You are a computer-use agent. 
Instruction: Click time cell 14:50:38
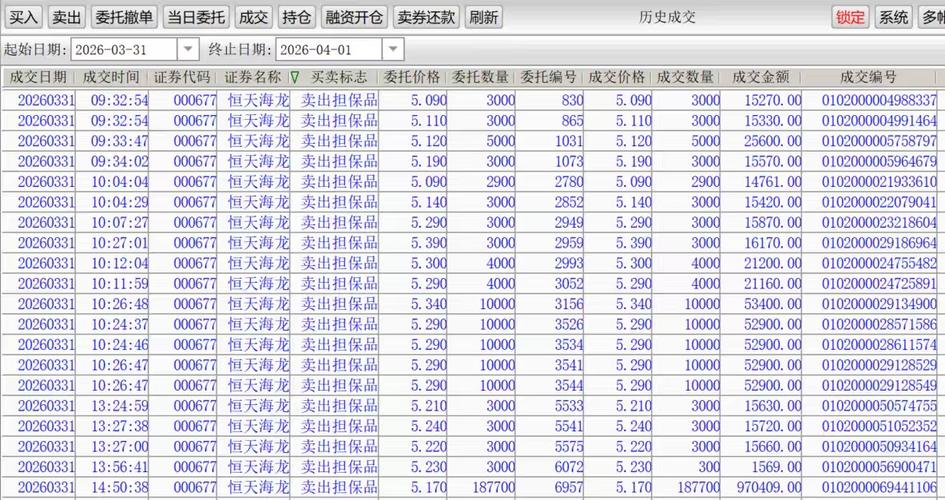pyautogui.click(x=119, y=487)
